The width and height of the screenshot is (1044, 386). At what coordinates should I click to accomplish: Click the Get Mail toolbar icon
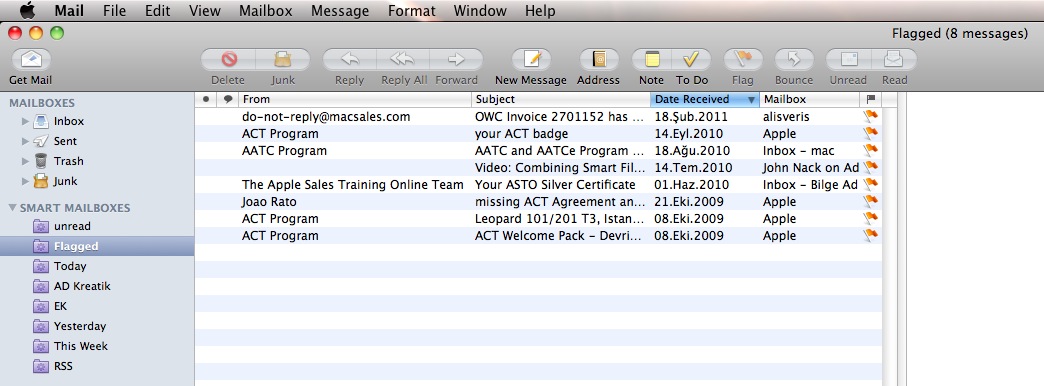(31, 59)
